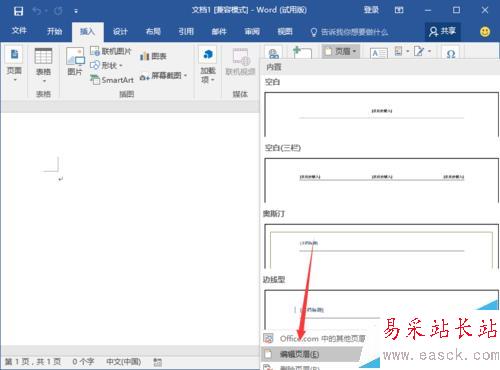Open the Customize Quick Access Toolbar arrow

pos(76,11)
